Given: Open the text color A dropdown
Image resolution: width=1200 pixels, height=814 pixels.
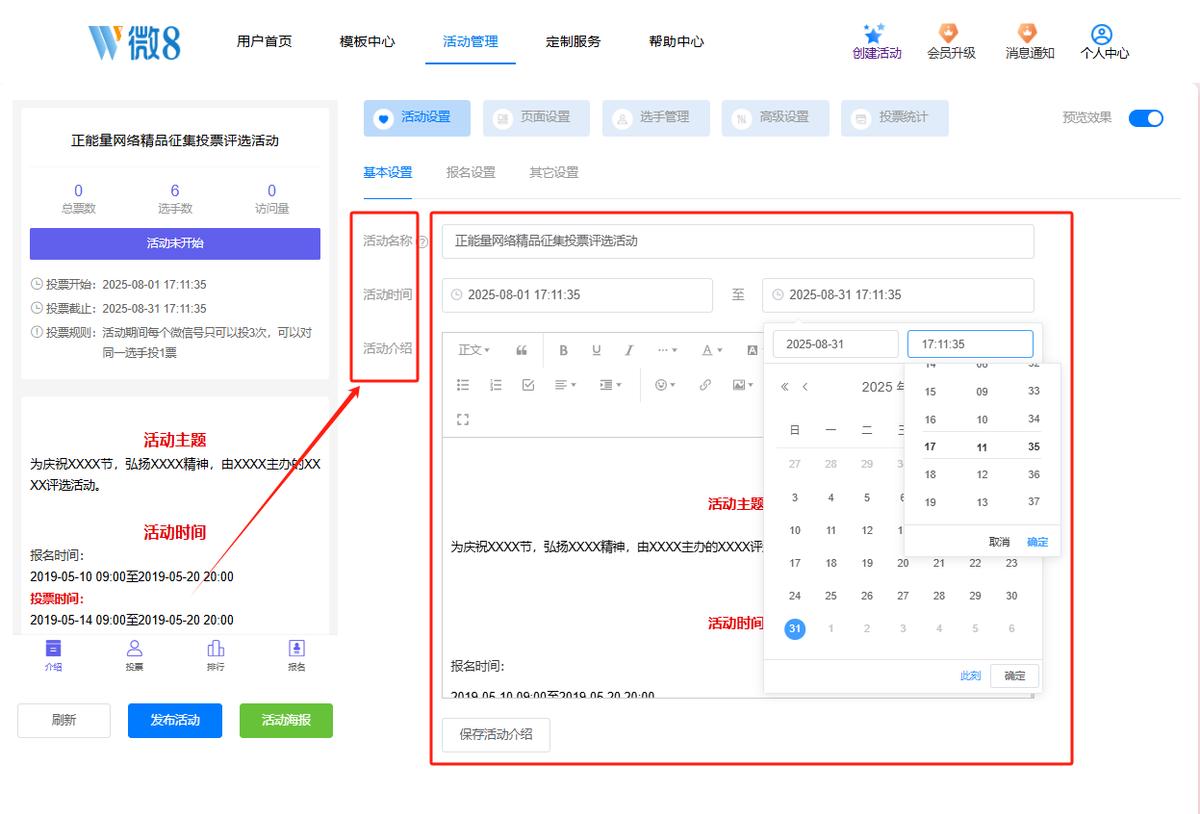Looking at the screenshot, I should [x=711, y=350].
